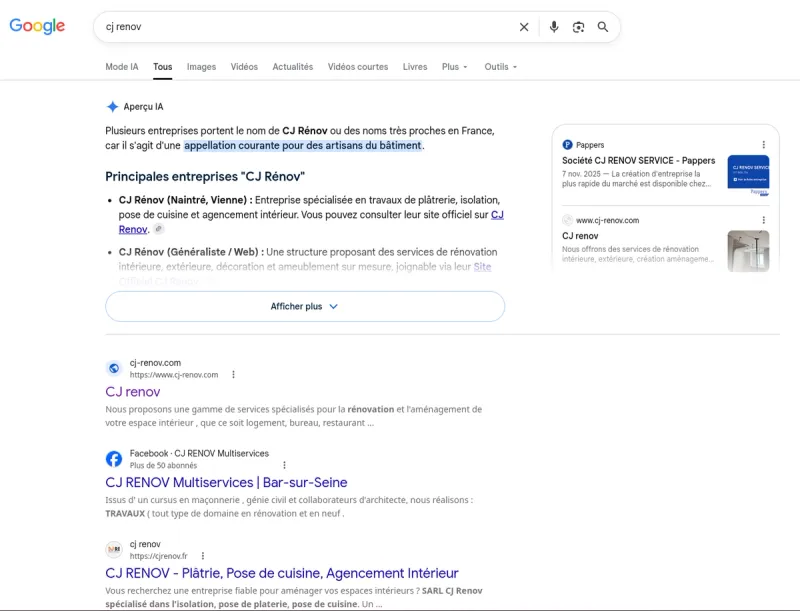Viewport: 800px width, 611px height.
Task: Expand AI overview with Afficher plus
Action: pyautogui.click(x=305, y=307)
